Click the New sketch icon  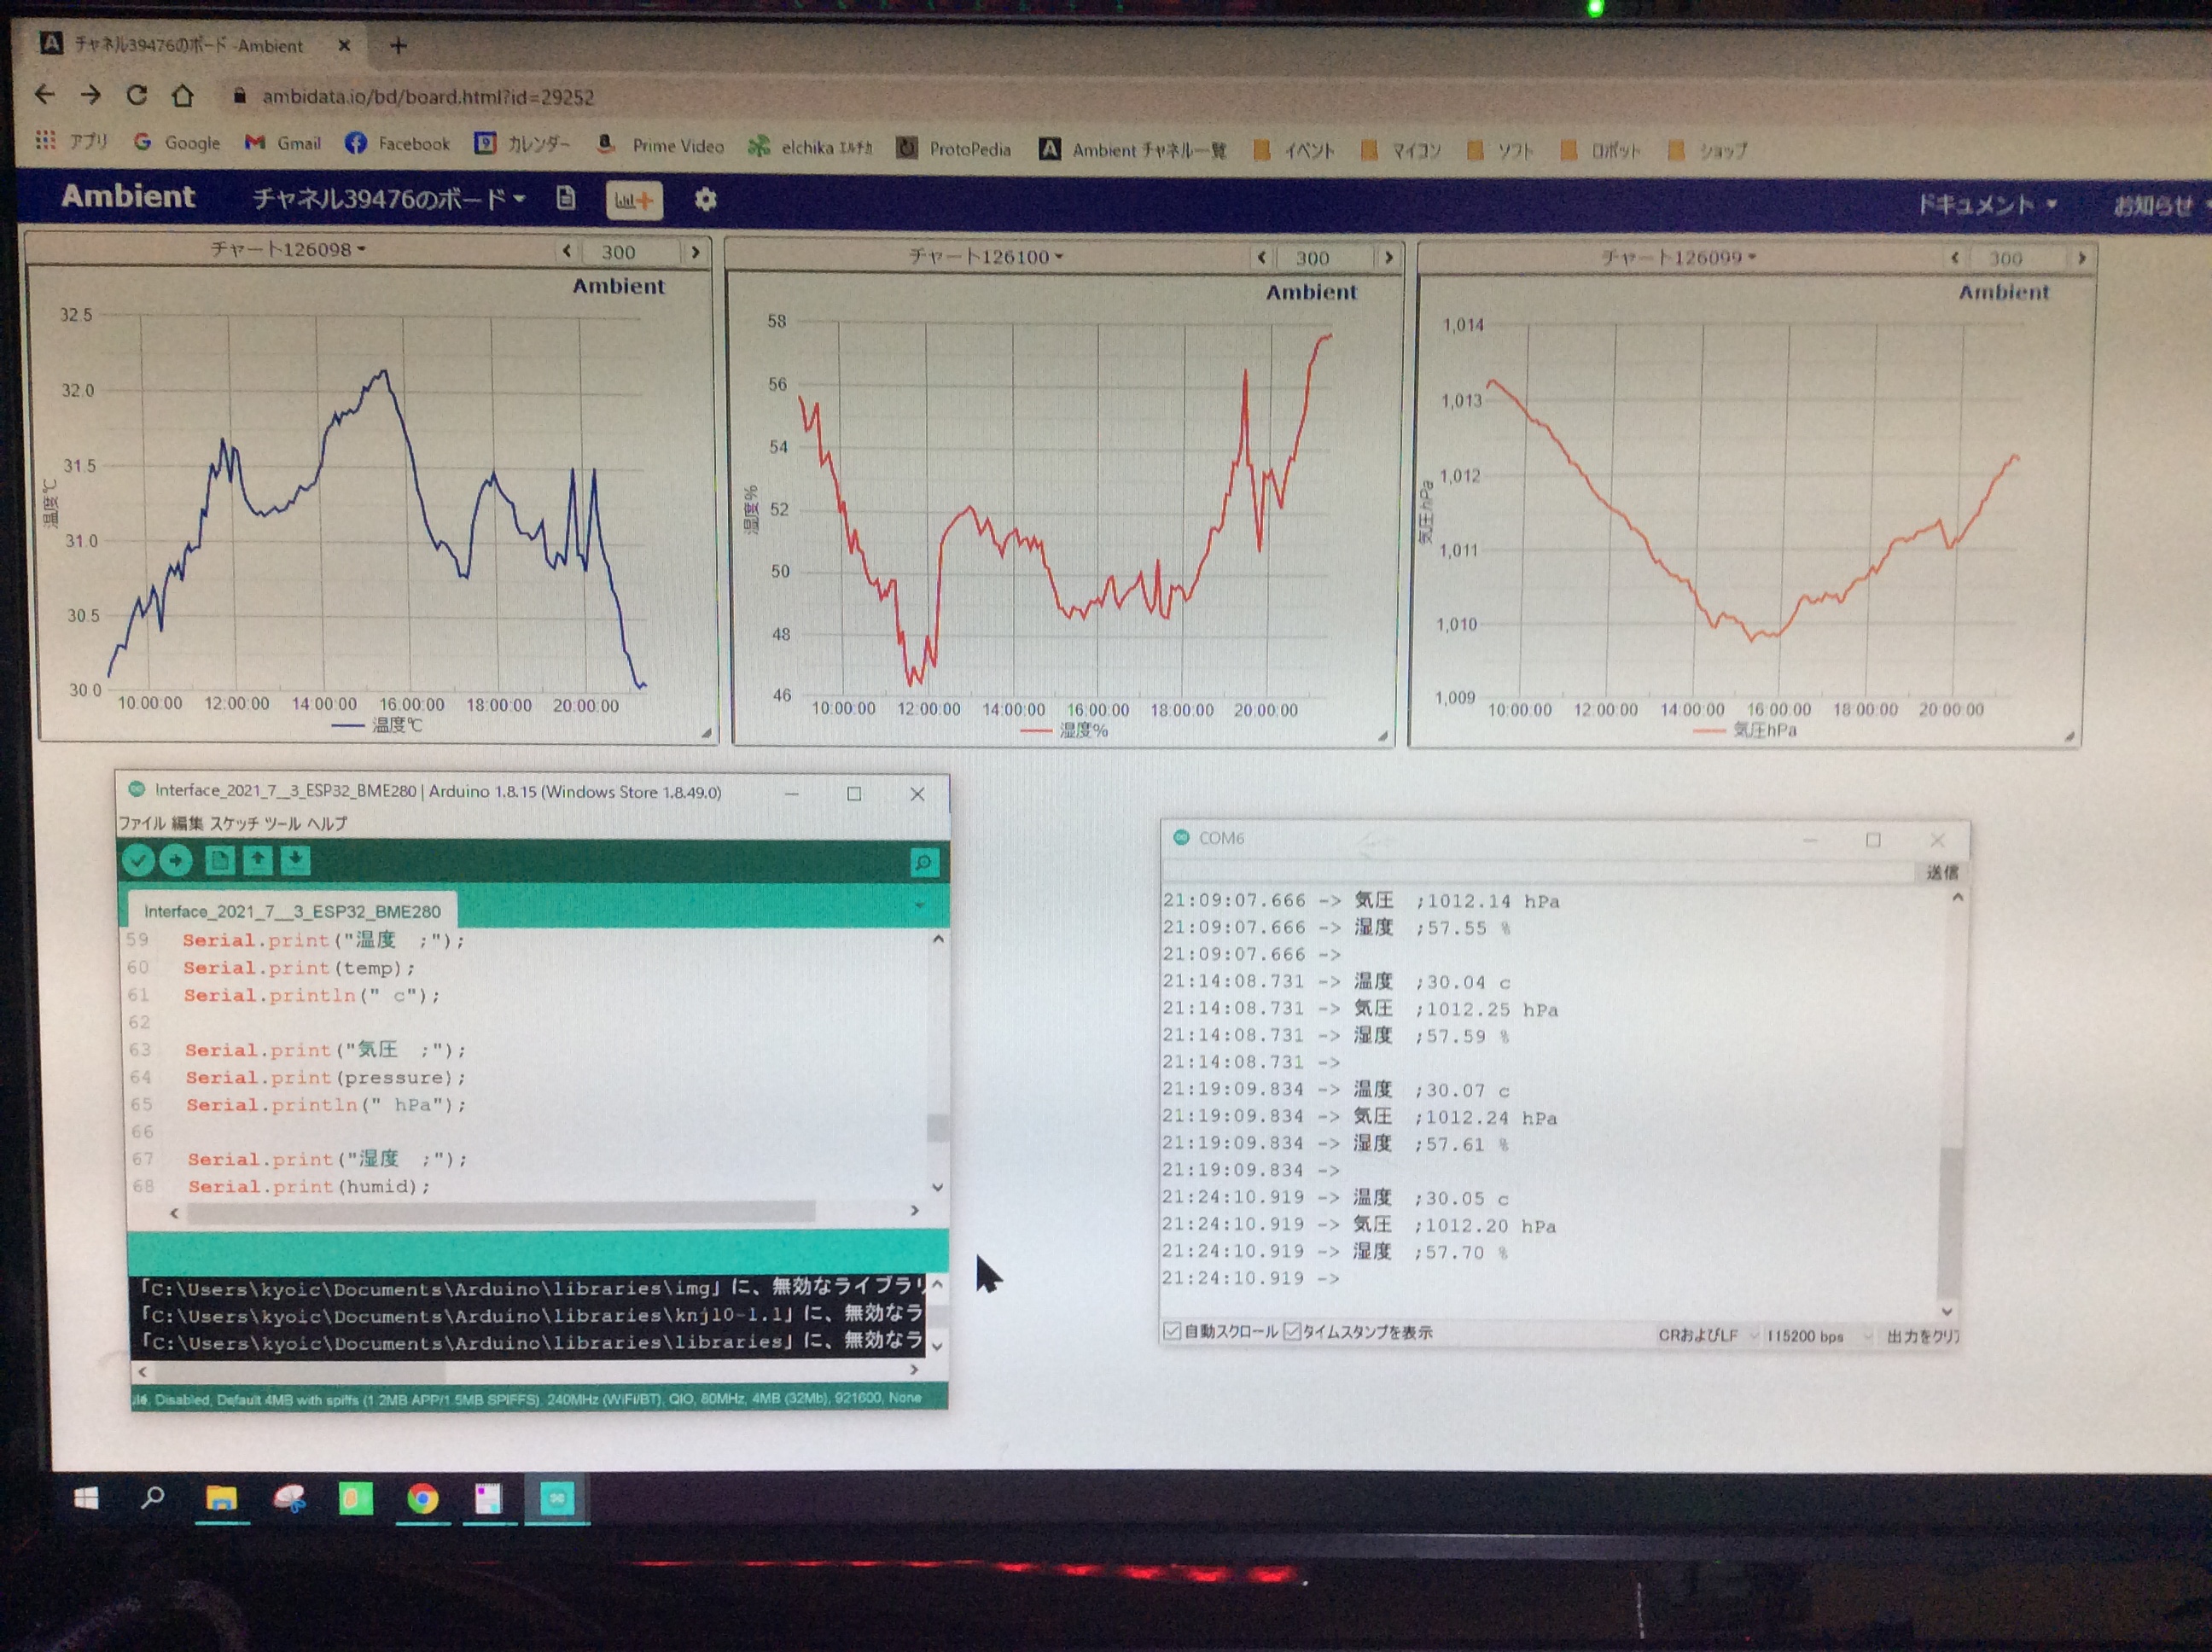point(219,859)
